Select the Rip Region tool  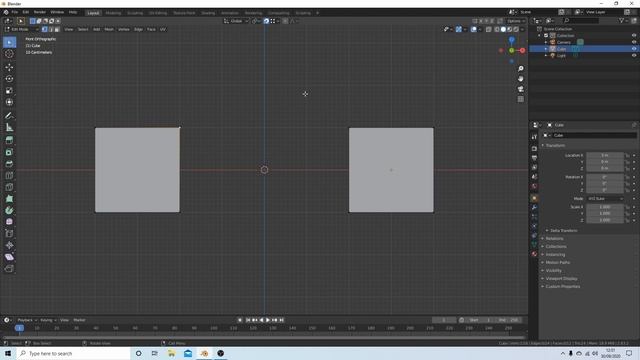[9, 268]
